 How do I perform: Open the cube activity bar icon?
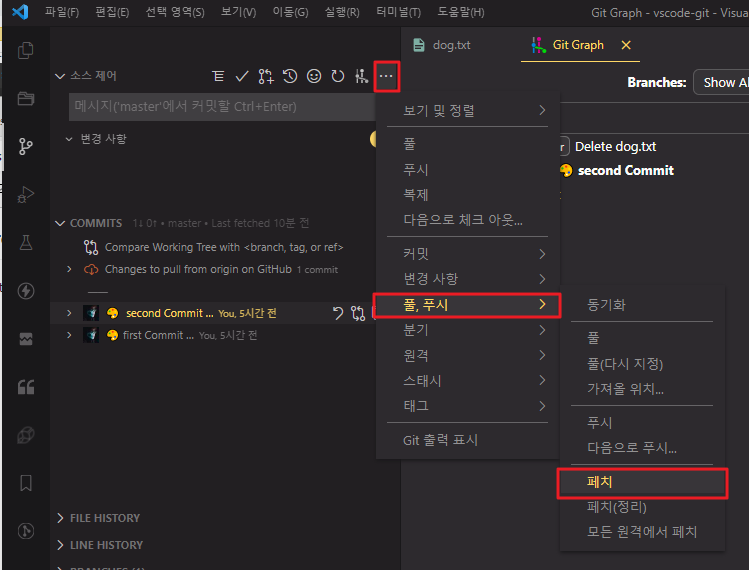click(x=26, y=435)
